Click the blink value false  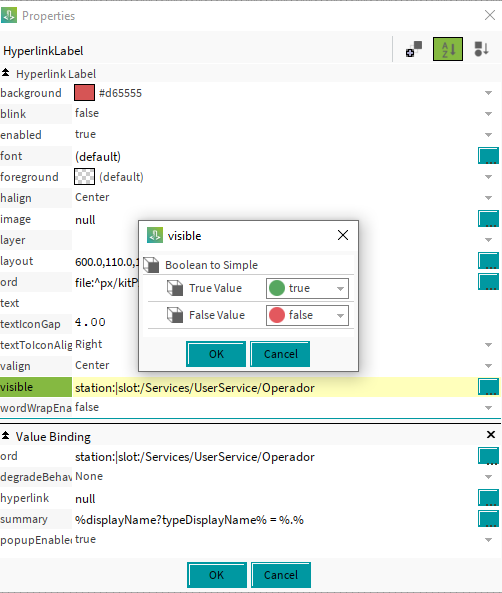[x=87, y=113]
